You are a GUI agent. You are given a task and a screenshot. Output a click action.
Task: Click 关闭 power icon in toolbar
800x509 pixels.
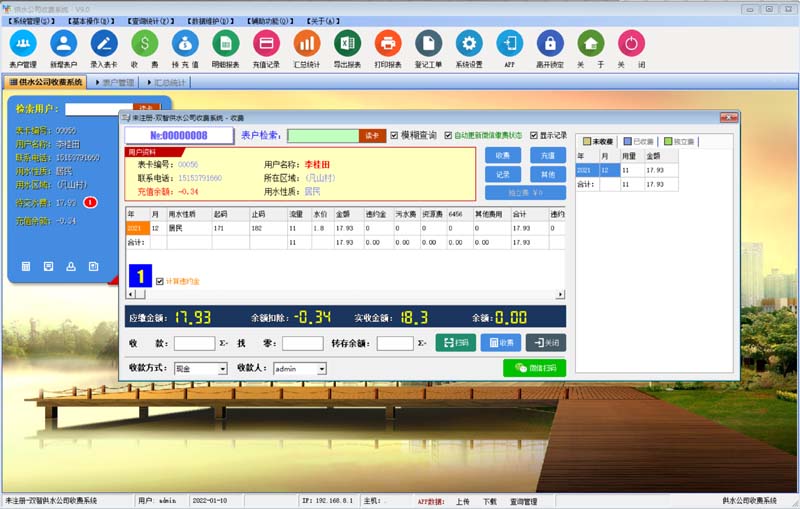pyautogui.click(x=631, y=44)
